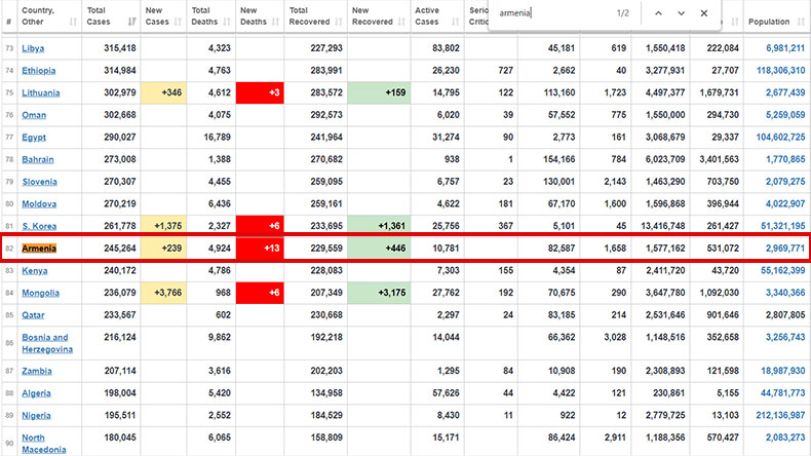Select Armenia new deaths +13 cell
Viewport: 811px width, 456px height.
[x=260, y=248]
